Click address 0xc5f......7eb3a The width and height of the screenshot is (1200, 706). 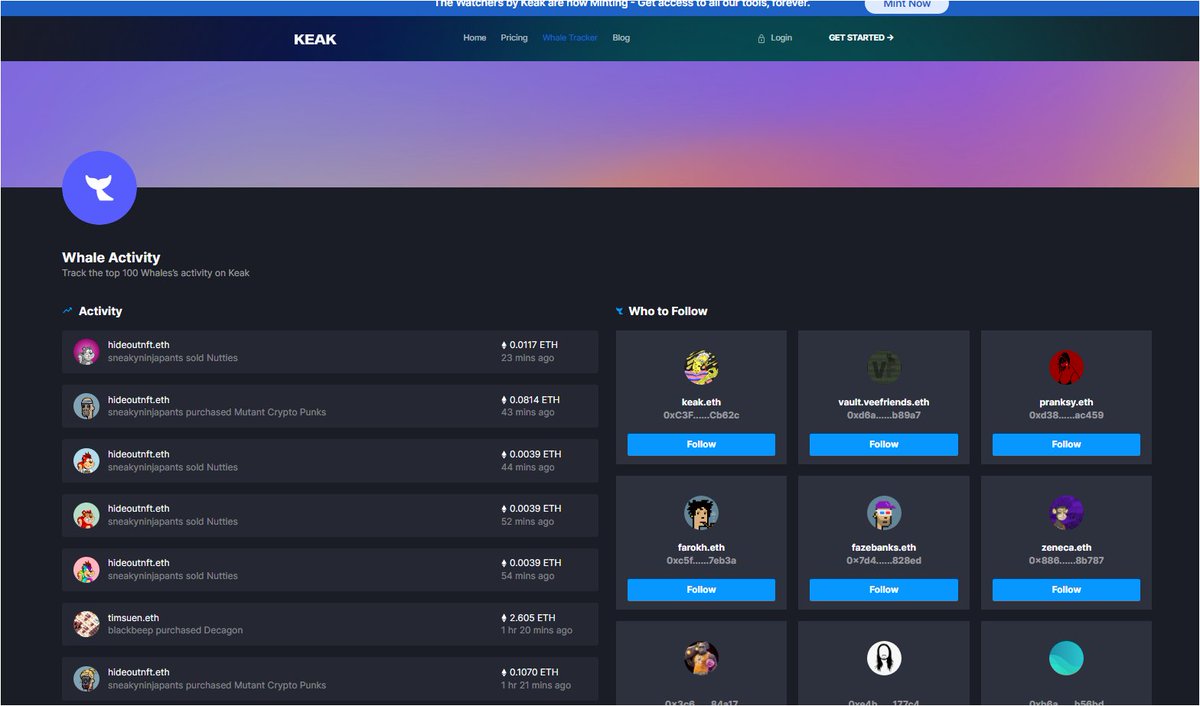(701, 561)
